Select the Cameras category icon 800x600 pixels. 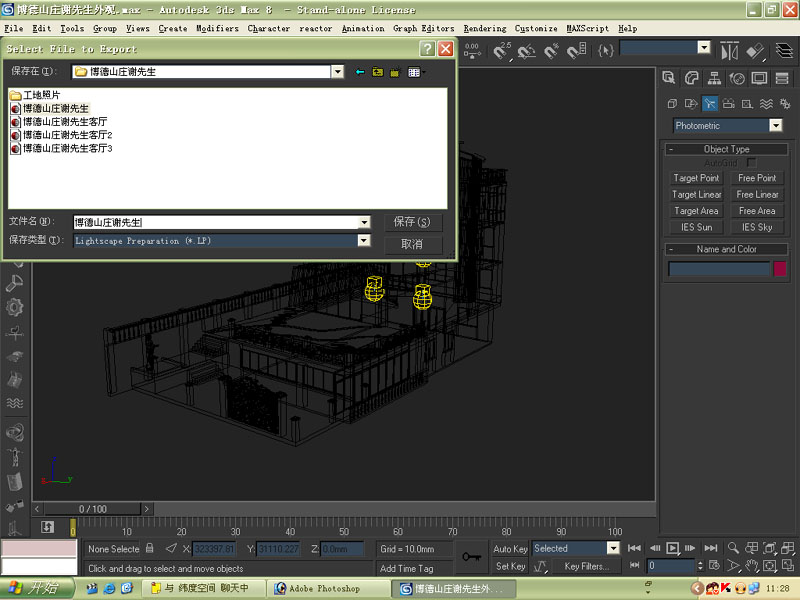(x=729, y=104)
